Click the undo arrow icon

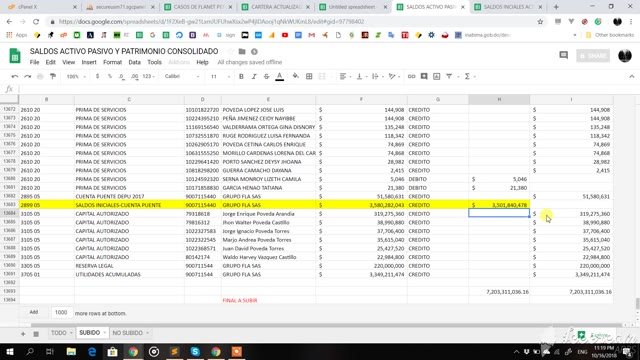click(x=15, y=76)
